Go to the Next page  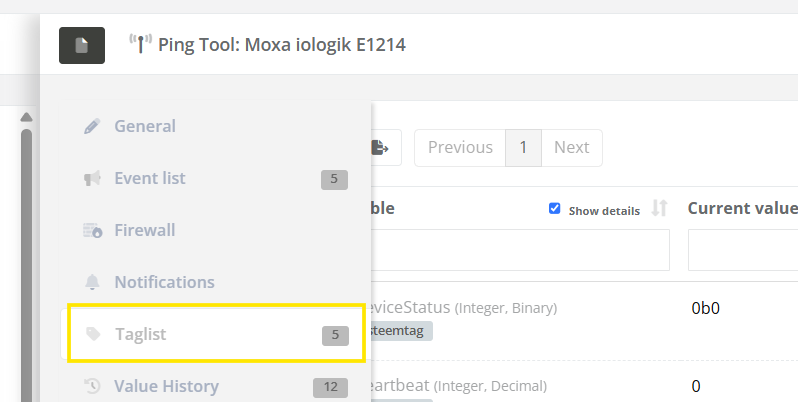pos(571,148)
